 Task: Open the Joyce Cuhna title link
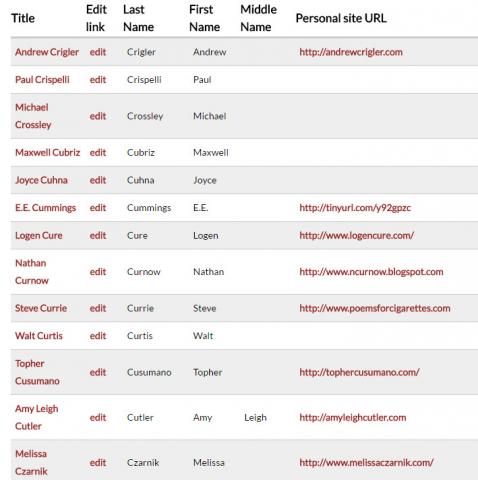[x=41, y=180]
